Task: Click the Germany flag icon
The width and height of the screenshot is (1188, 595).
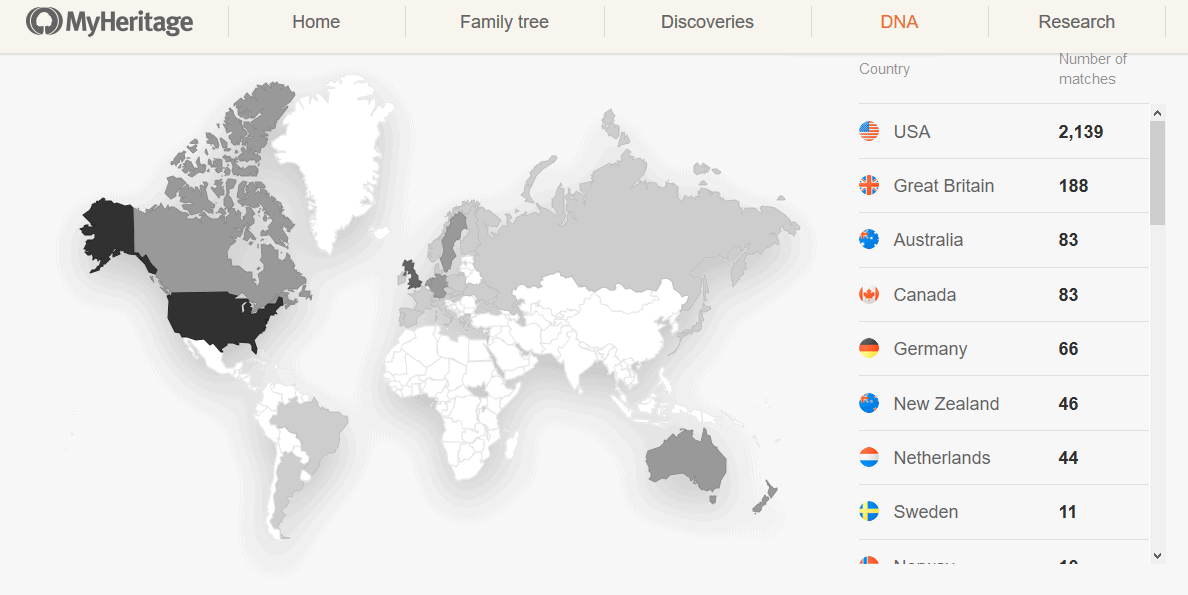Action: pos(869,349)
